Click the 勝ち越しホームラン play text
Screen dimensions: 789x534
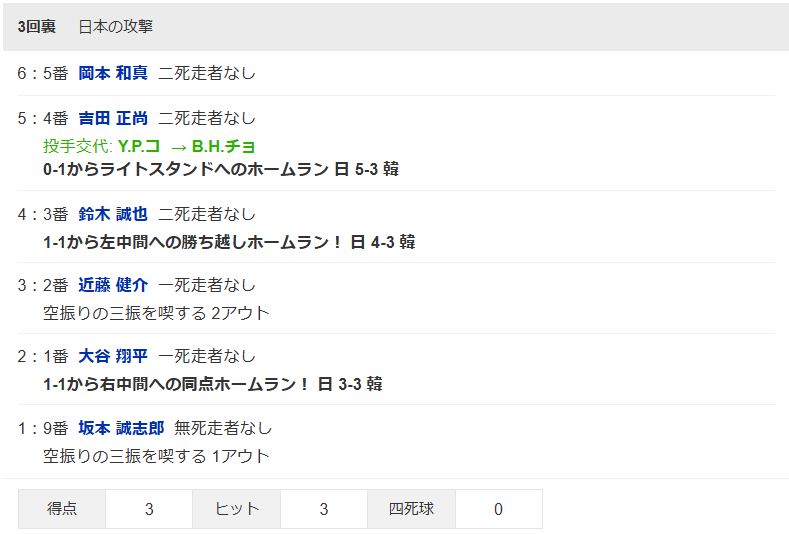(x=229, y=241)
